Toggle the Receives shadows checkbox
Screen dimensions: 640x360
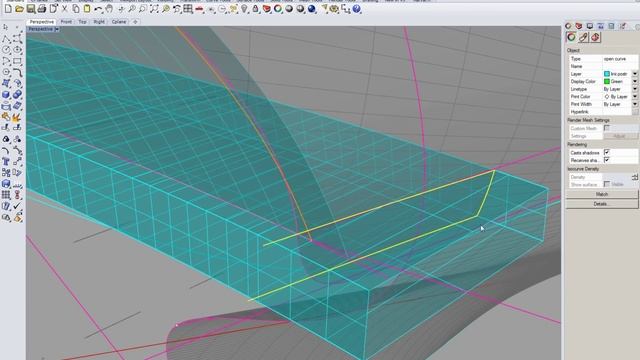tap(607, 160)
